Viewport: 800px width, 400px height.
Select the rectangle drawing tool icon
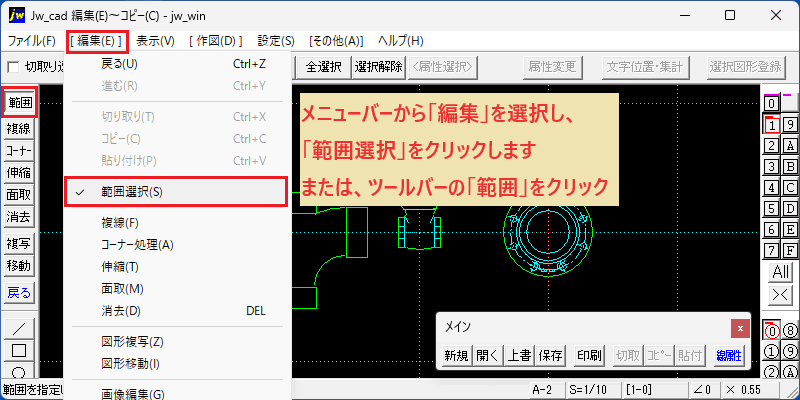[x=19, y=350]
